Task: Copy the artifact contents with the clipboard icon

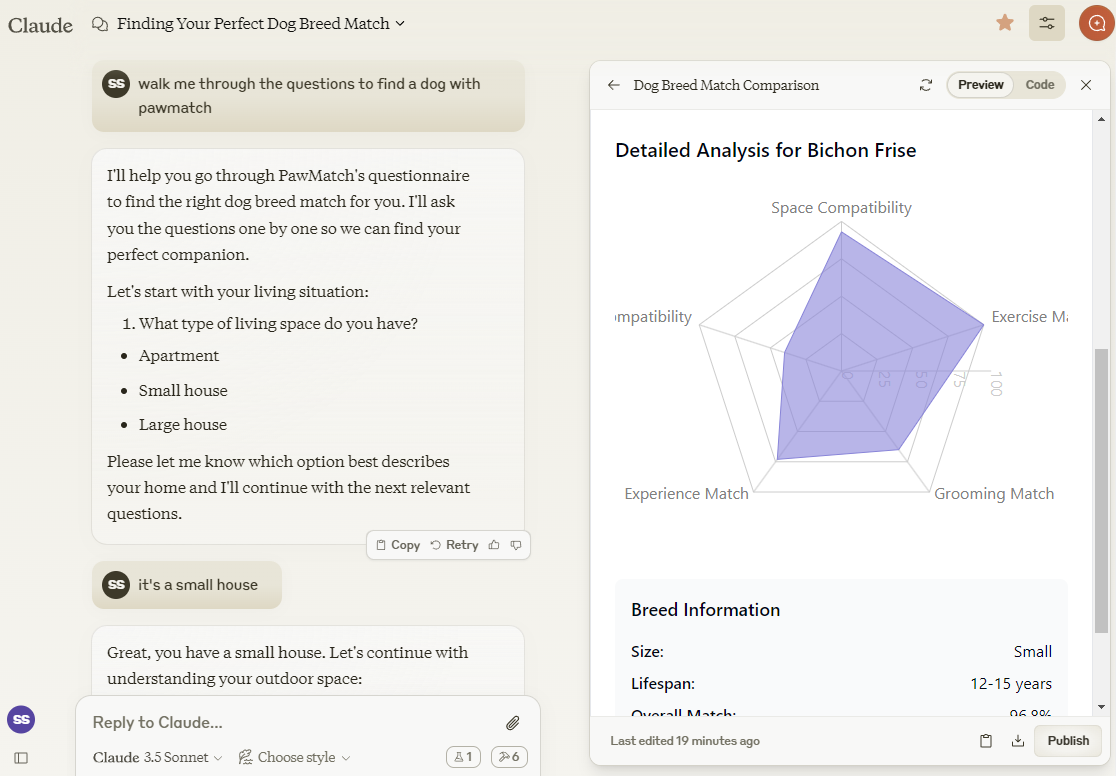Action: pyautogui.click(x=986, y=741)
